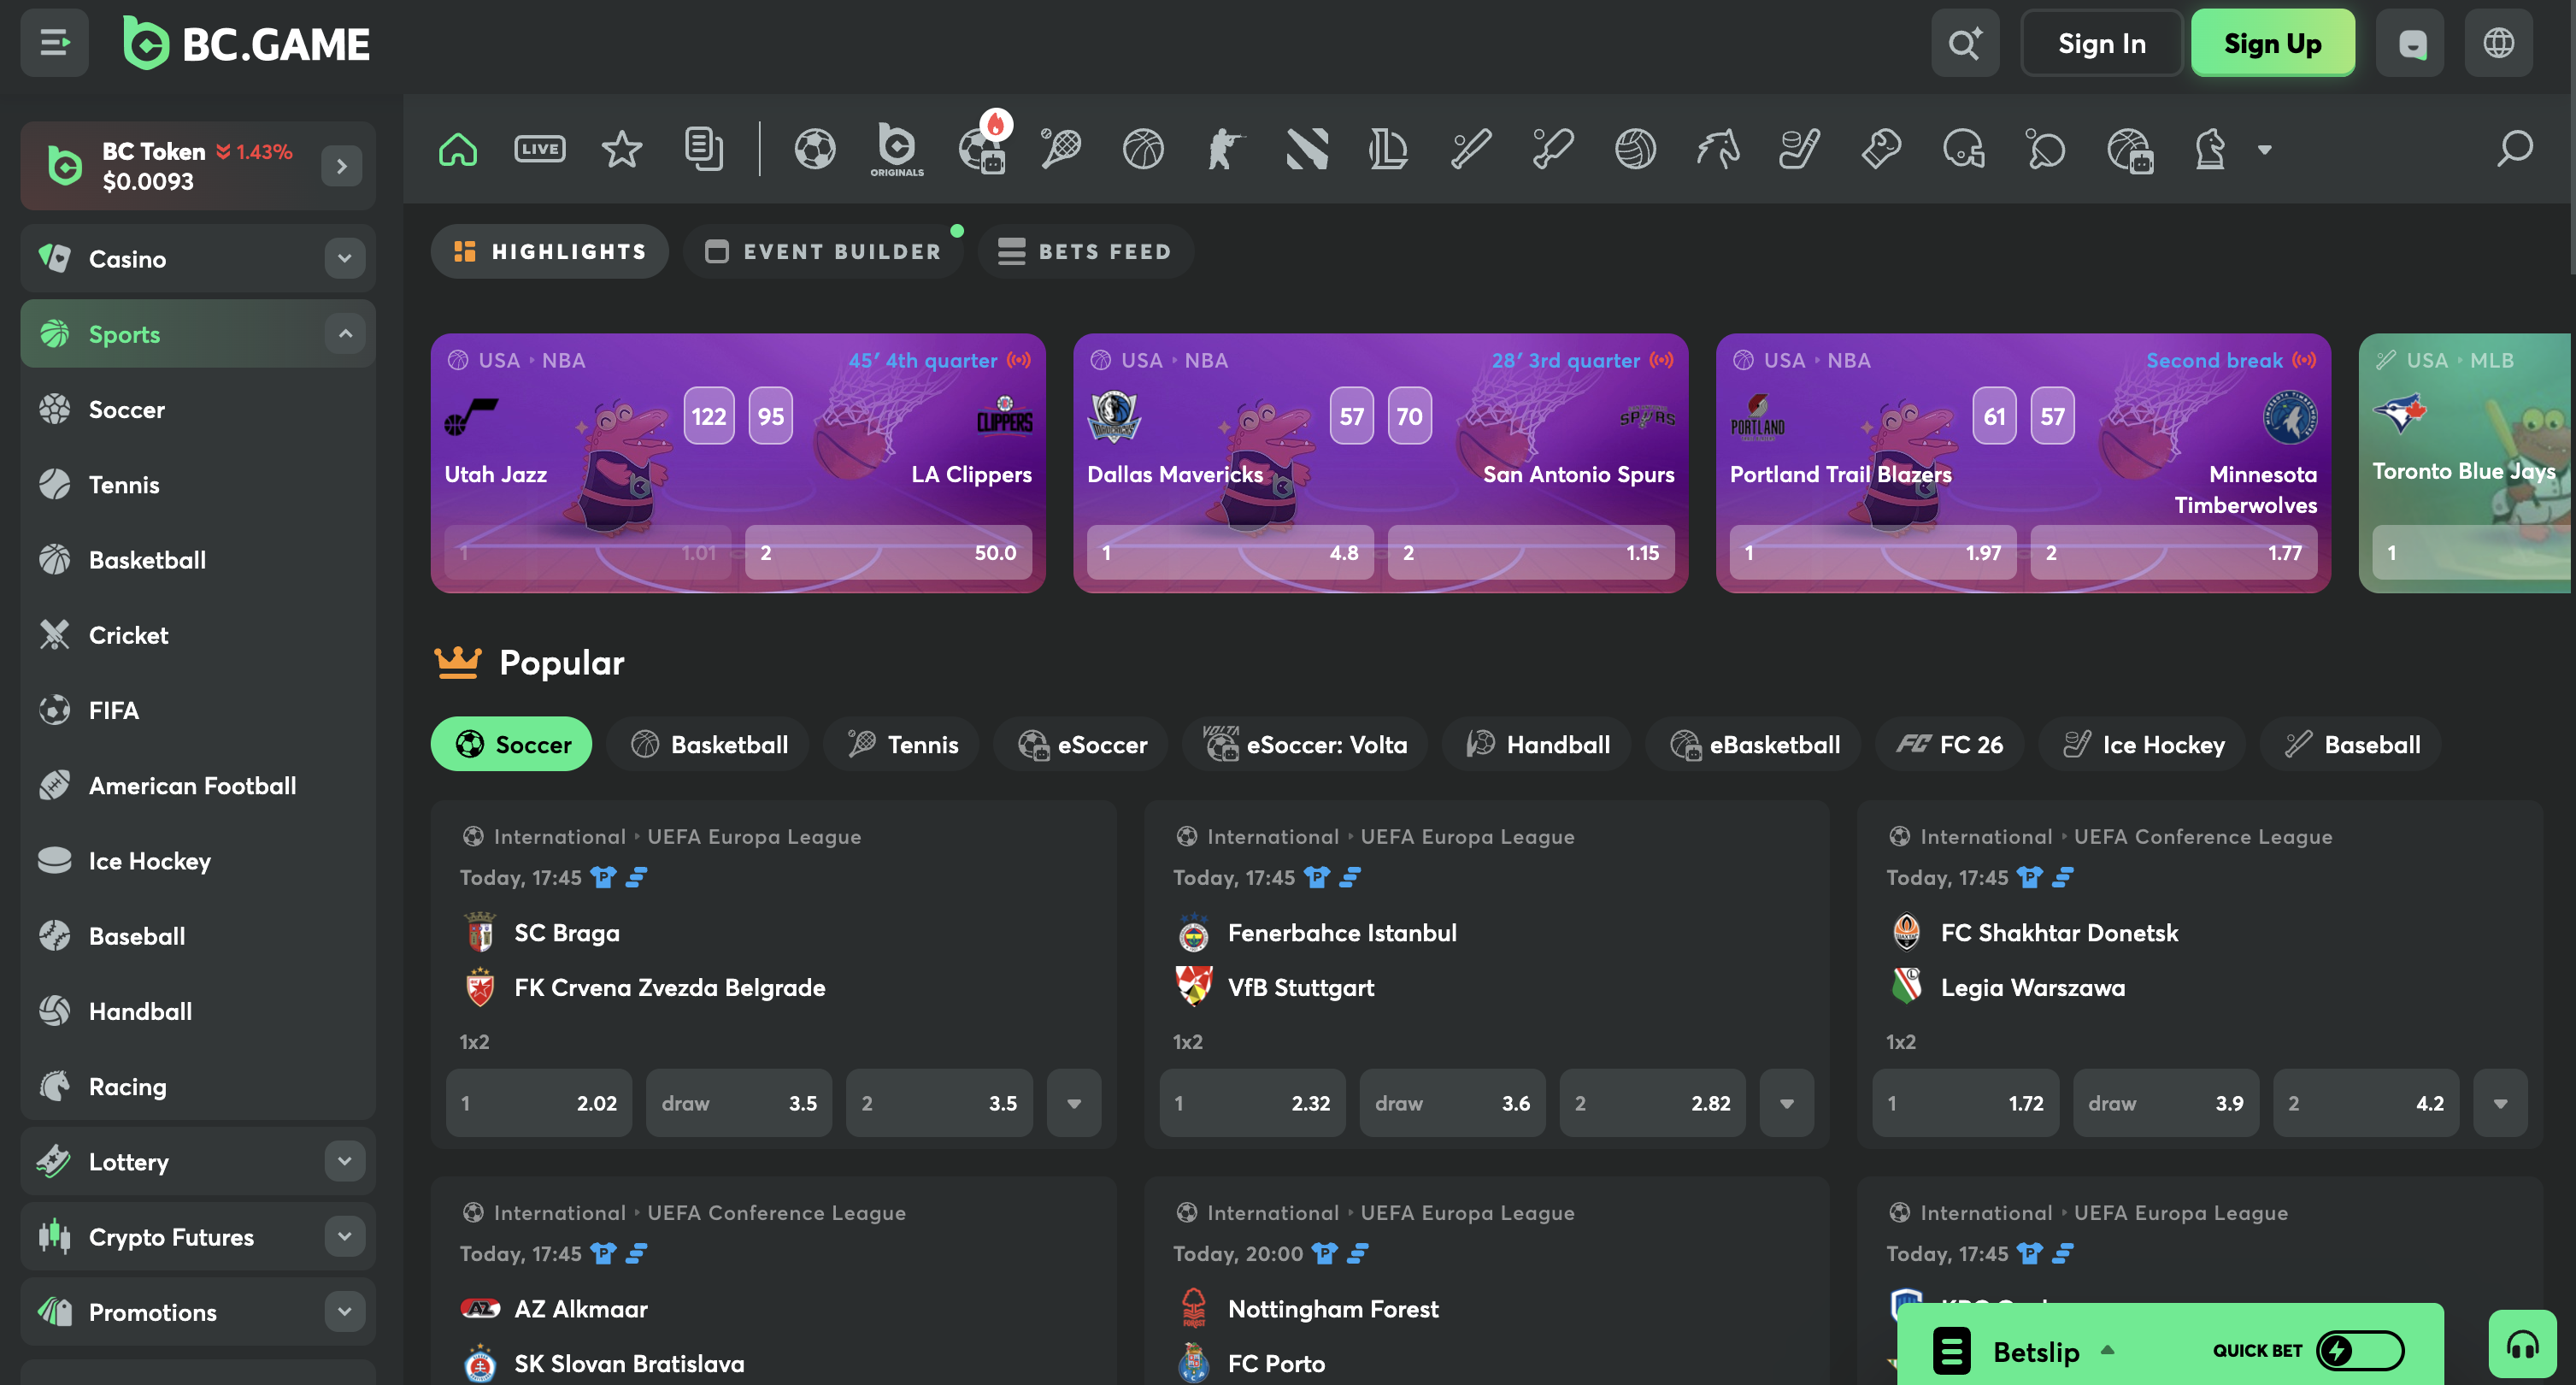2576x1385 pixels.
Task: Open the Live events icon
Action: coord(539,149)
